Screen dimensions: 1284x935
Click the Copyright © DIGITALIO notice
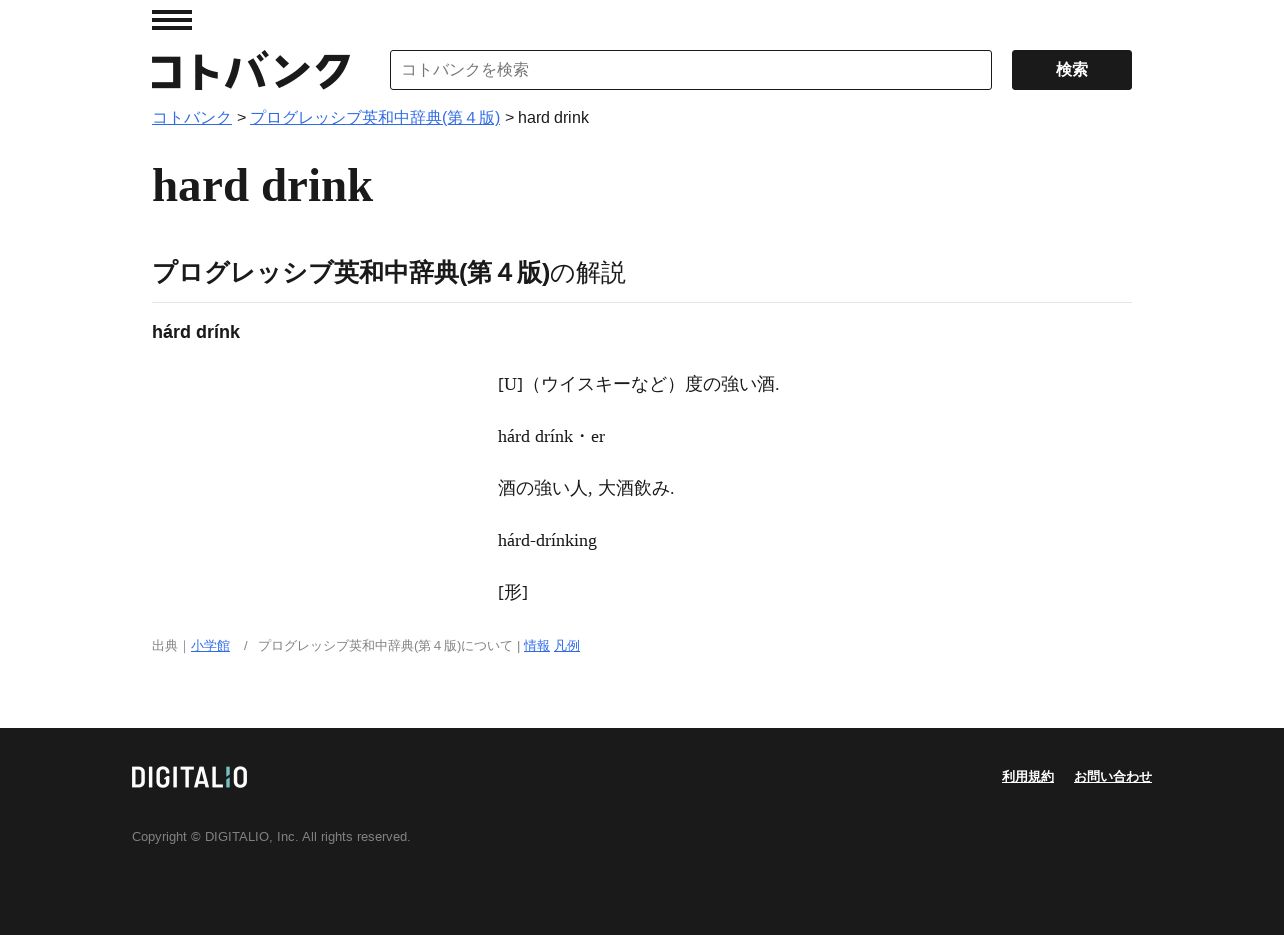(271, 837)
